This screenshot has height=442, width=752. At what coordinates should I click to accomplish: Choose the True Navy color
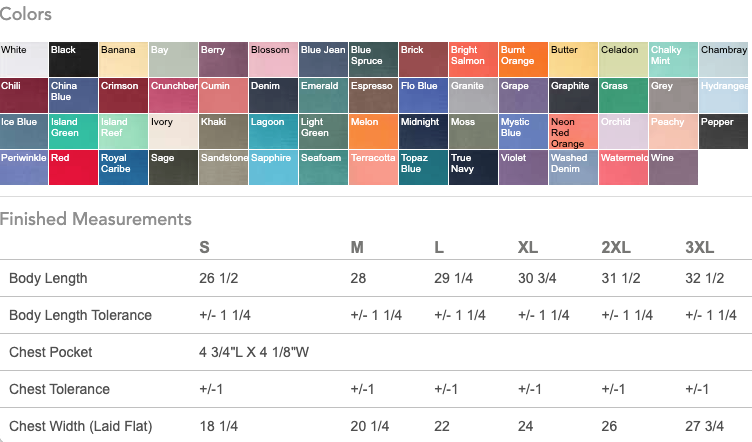[x=473, y=167]
